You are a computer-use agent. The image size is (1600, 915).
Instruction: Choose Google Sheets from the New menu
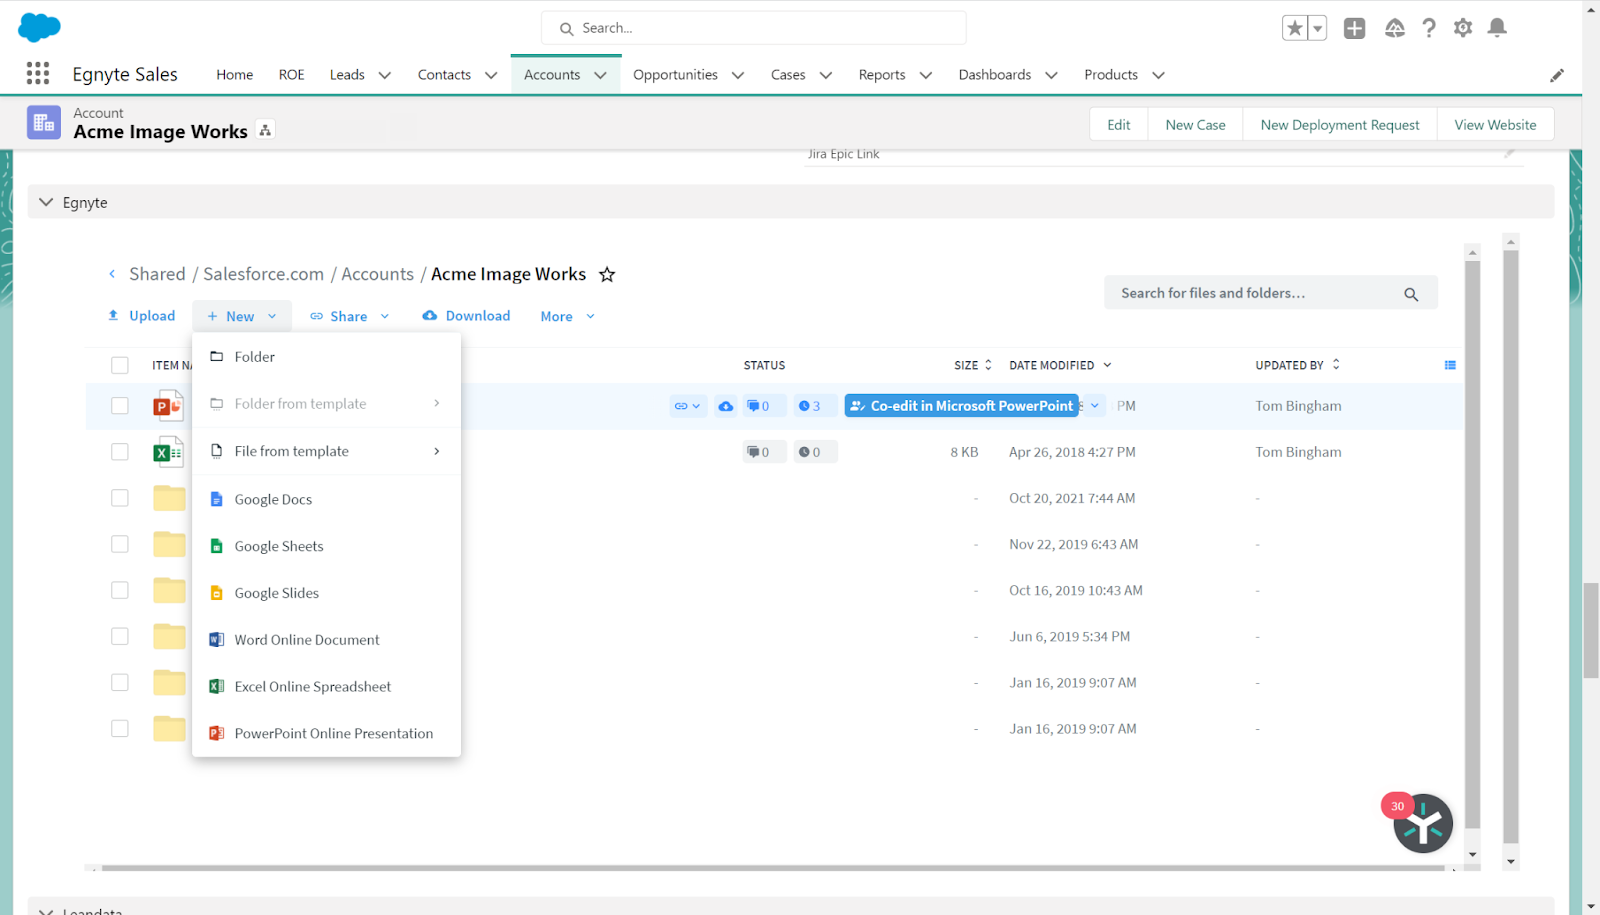279,546
